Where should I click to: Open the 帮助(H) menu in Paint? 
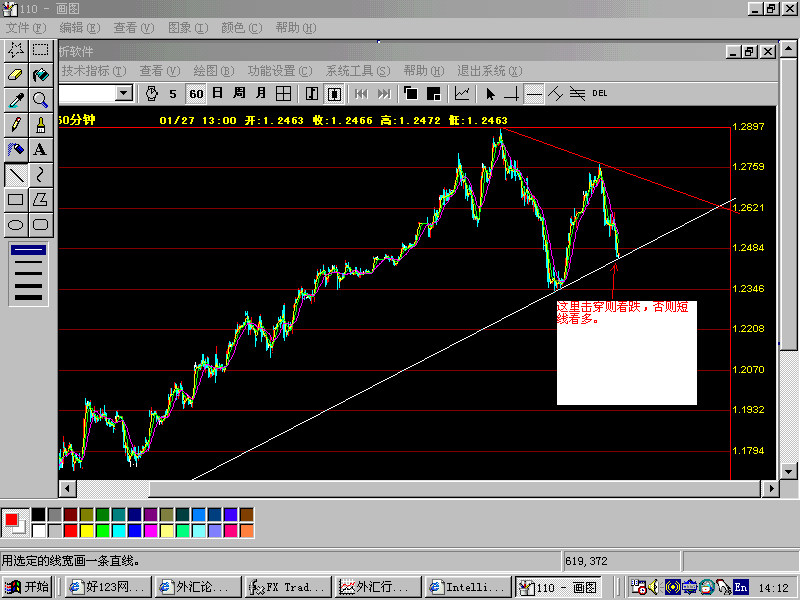[296, 28]
